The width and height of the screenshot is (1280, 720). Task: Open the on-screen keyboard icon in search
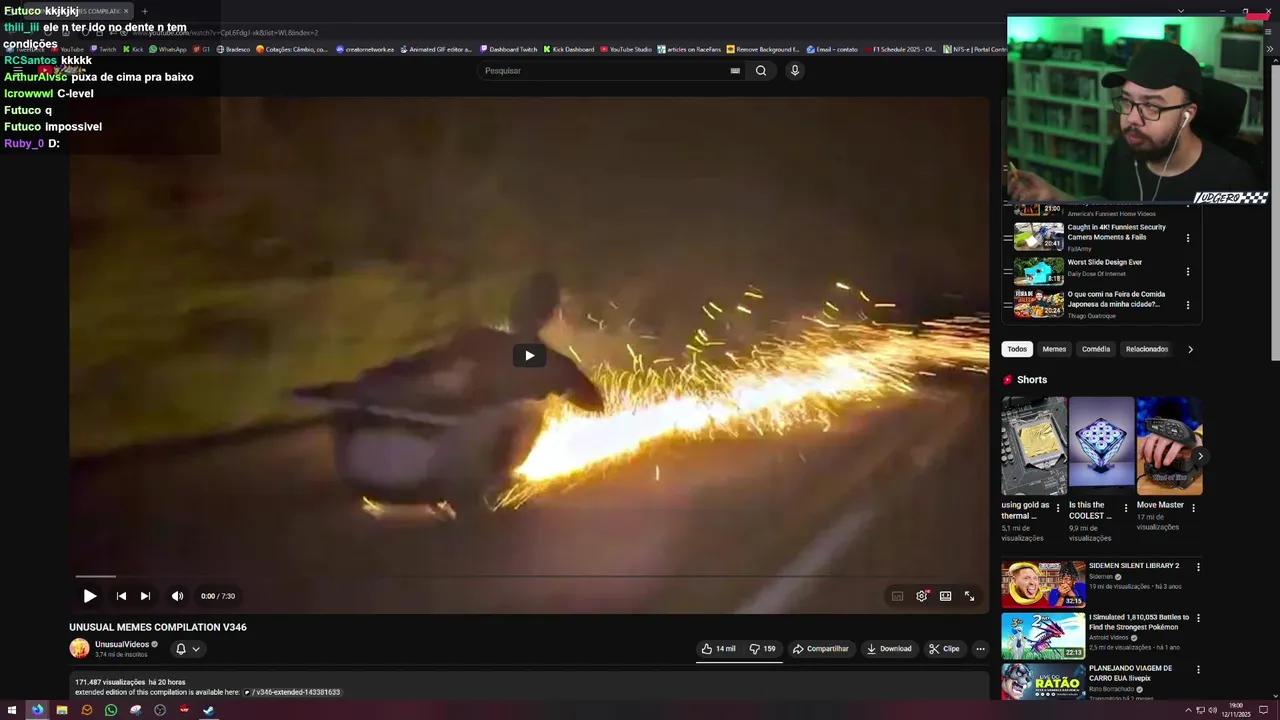click(x=735, y=70)
